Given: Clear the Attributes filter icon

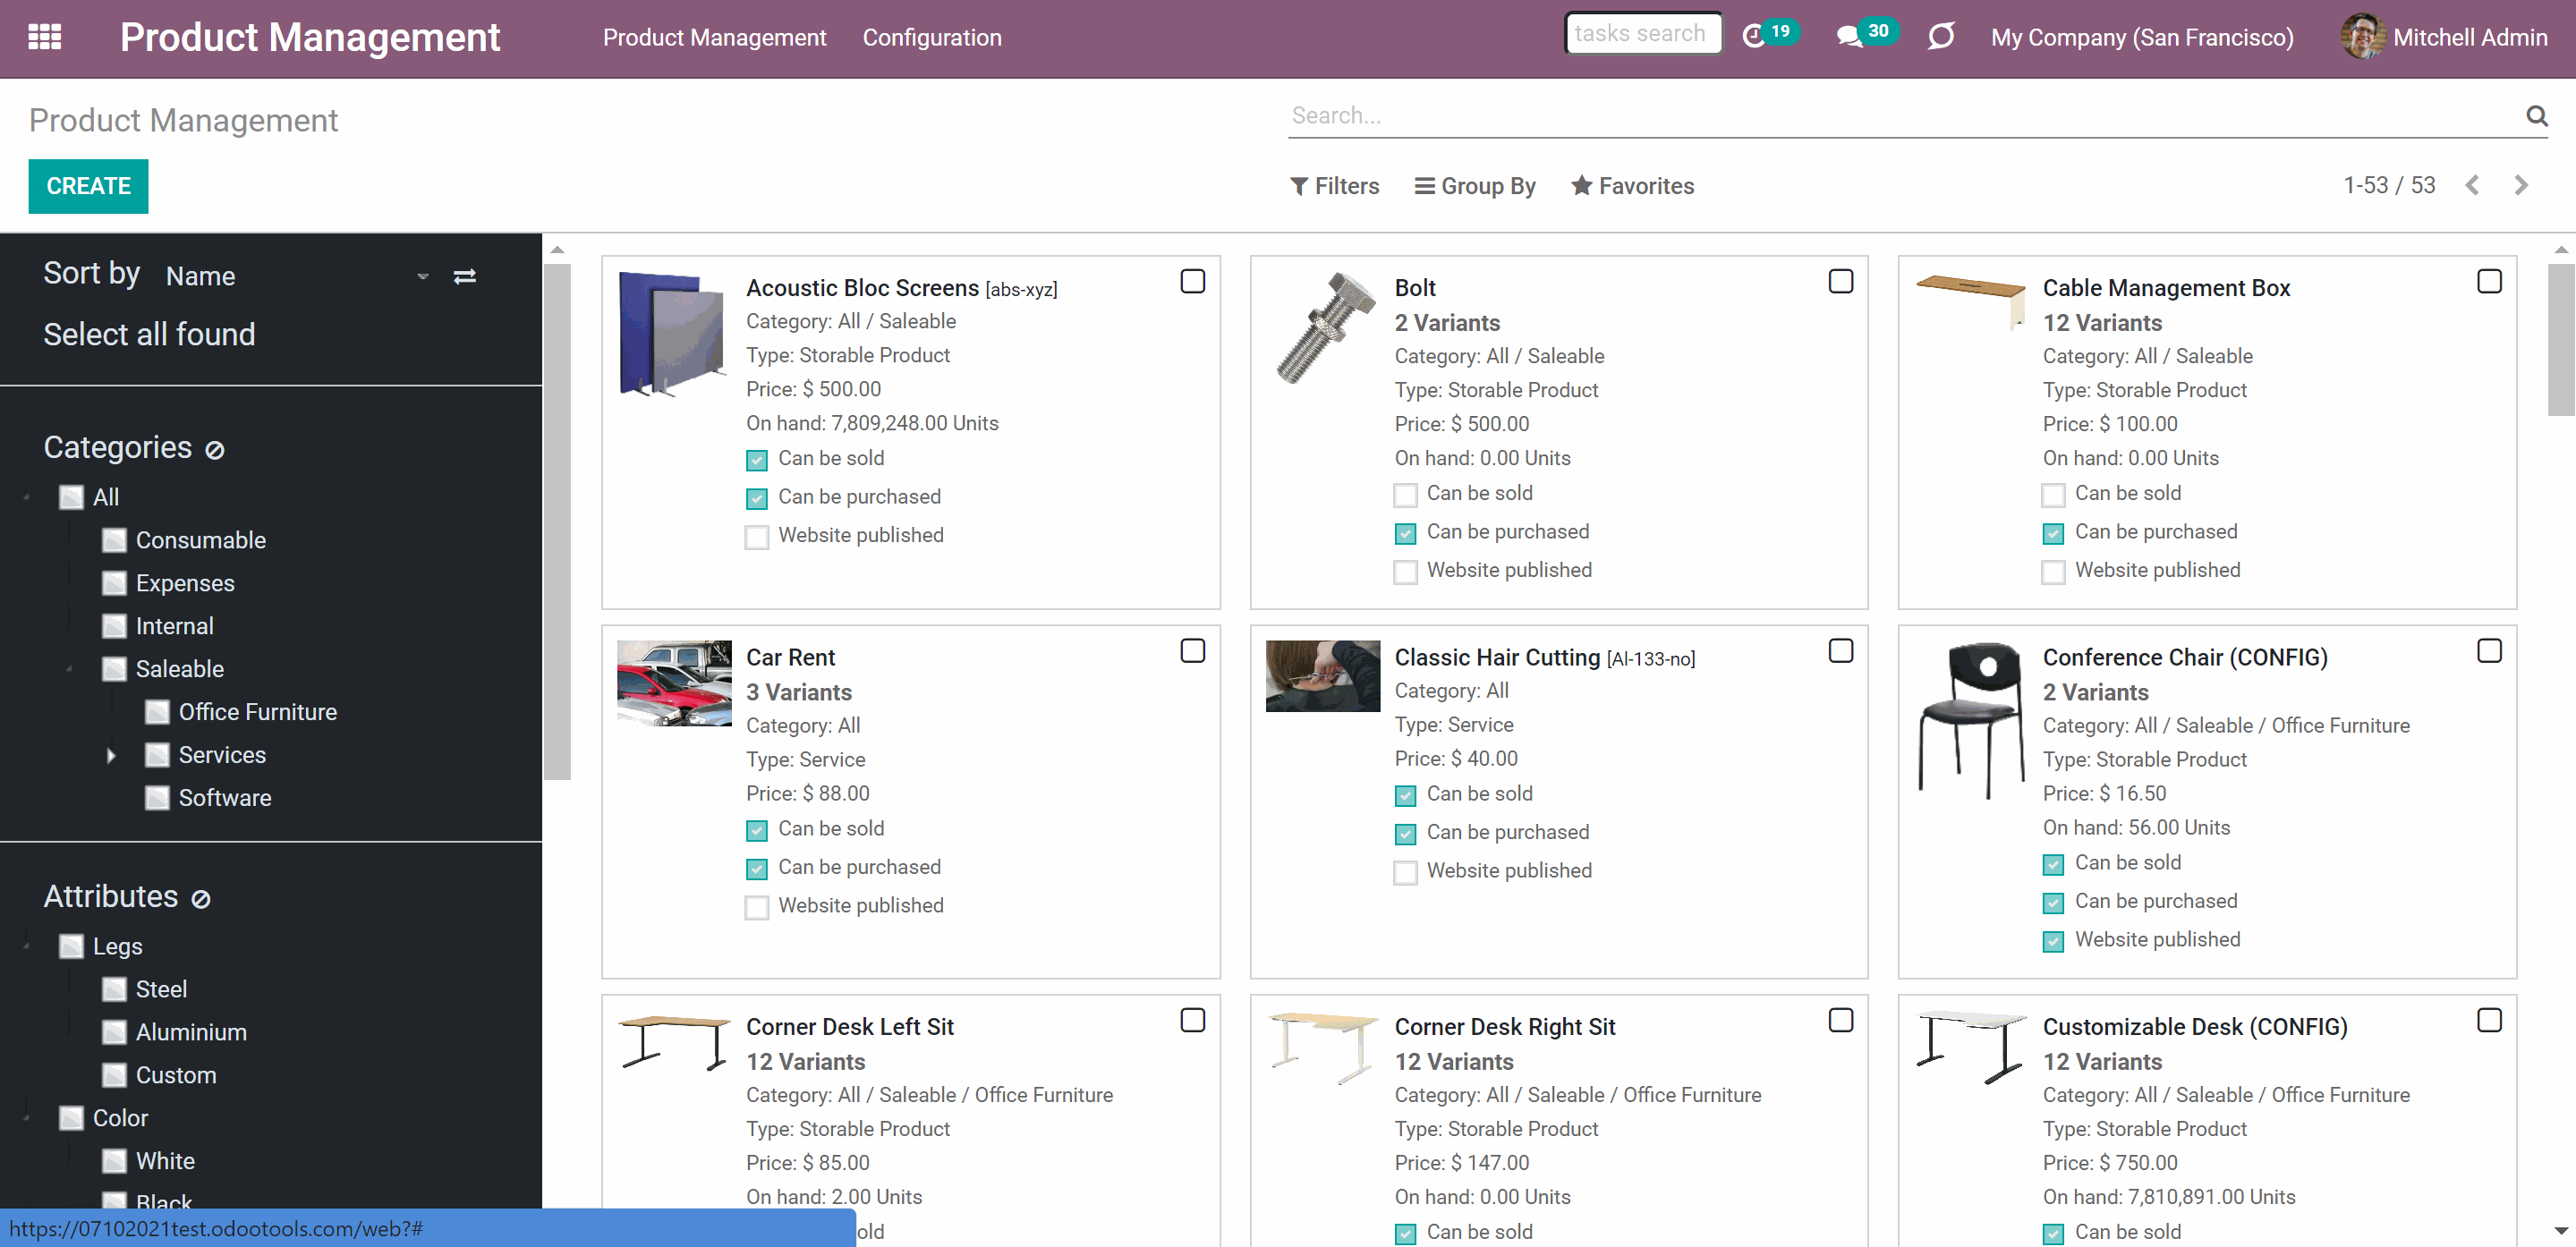Looking at the screenshot, I should (201, 898).
